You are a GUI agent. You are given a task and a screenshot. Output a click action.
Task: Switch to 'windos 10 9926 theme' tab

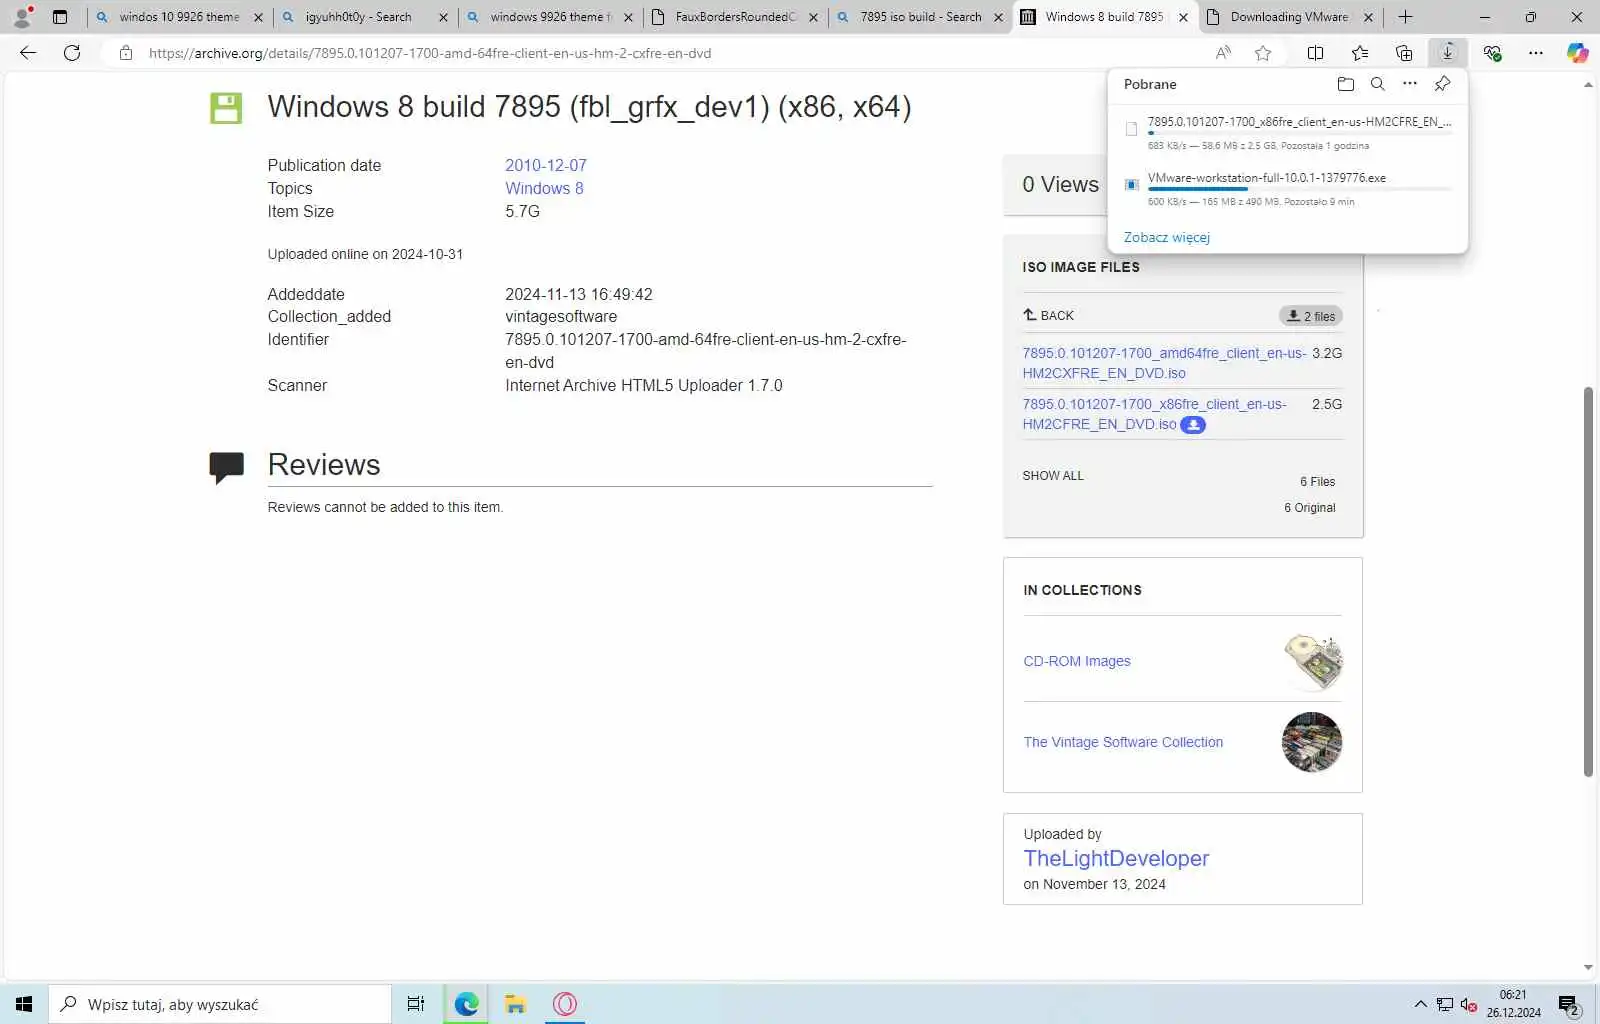pyautogui.click(x=180, y=17)
